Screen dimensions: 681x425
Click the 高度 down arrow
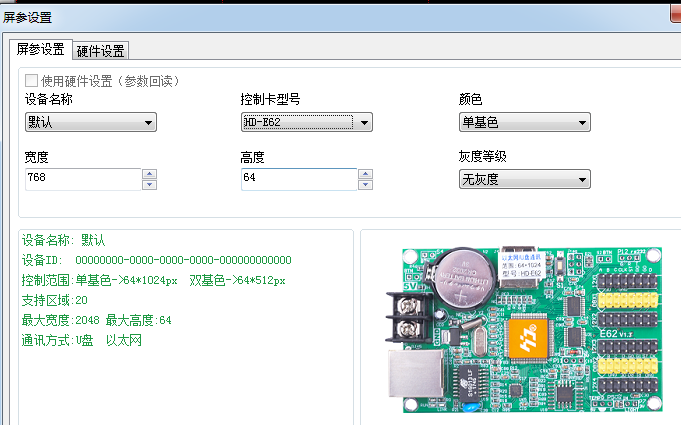click(365, 185)
